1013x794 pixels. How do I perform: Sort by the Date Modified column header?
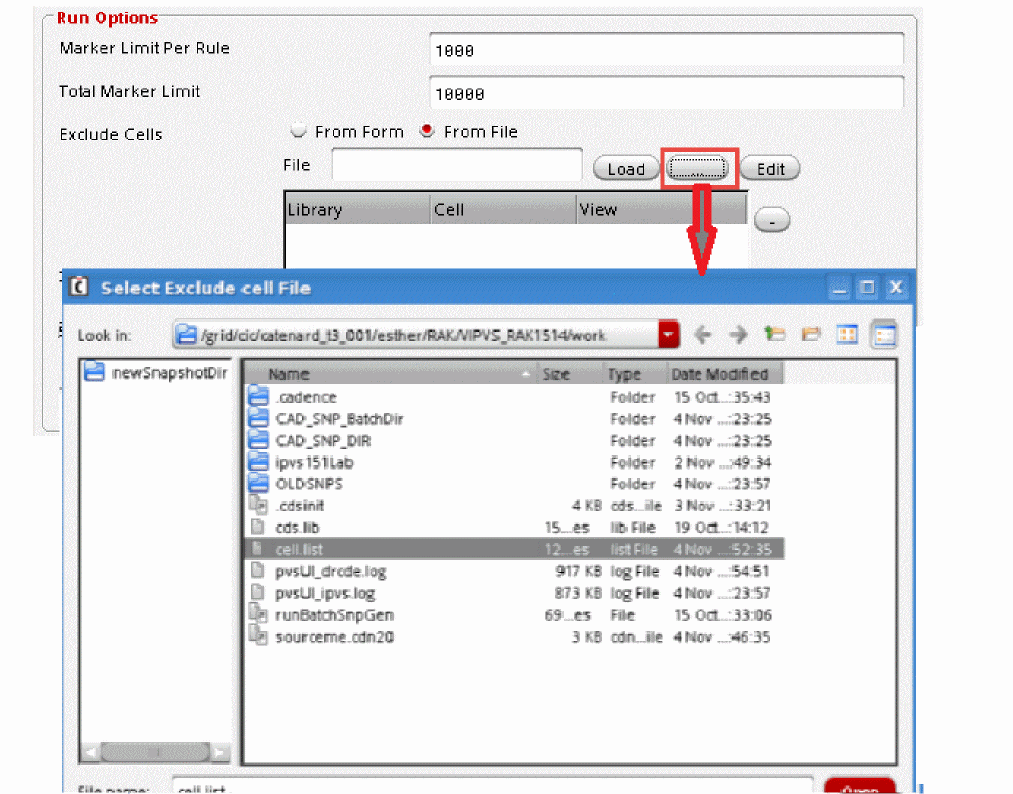[x=725, y=373]
